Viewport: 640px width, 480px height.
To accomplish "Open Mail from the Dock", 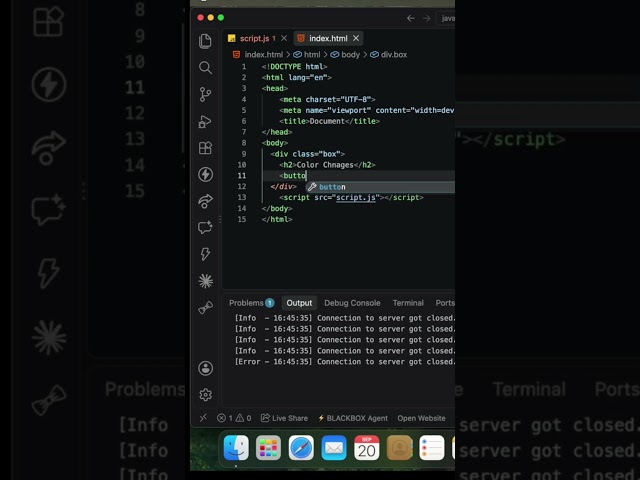I will click(x=334, y=447).
